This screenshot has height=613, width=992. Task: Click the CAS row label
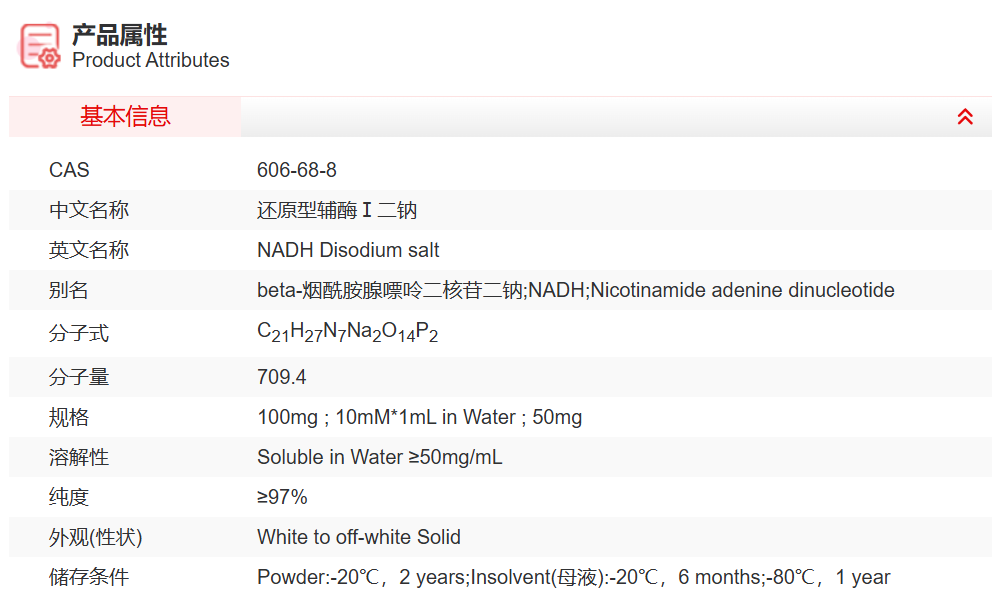tap(69, 170)
